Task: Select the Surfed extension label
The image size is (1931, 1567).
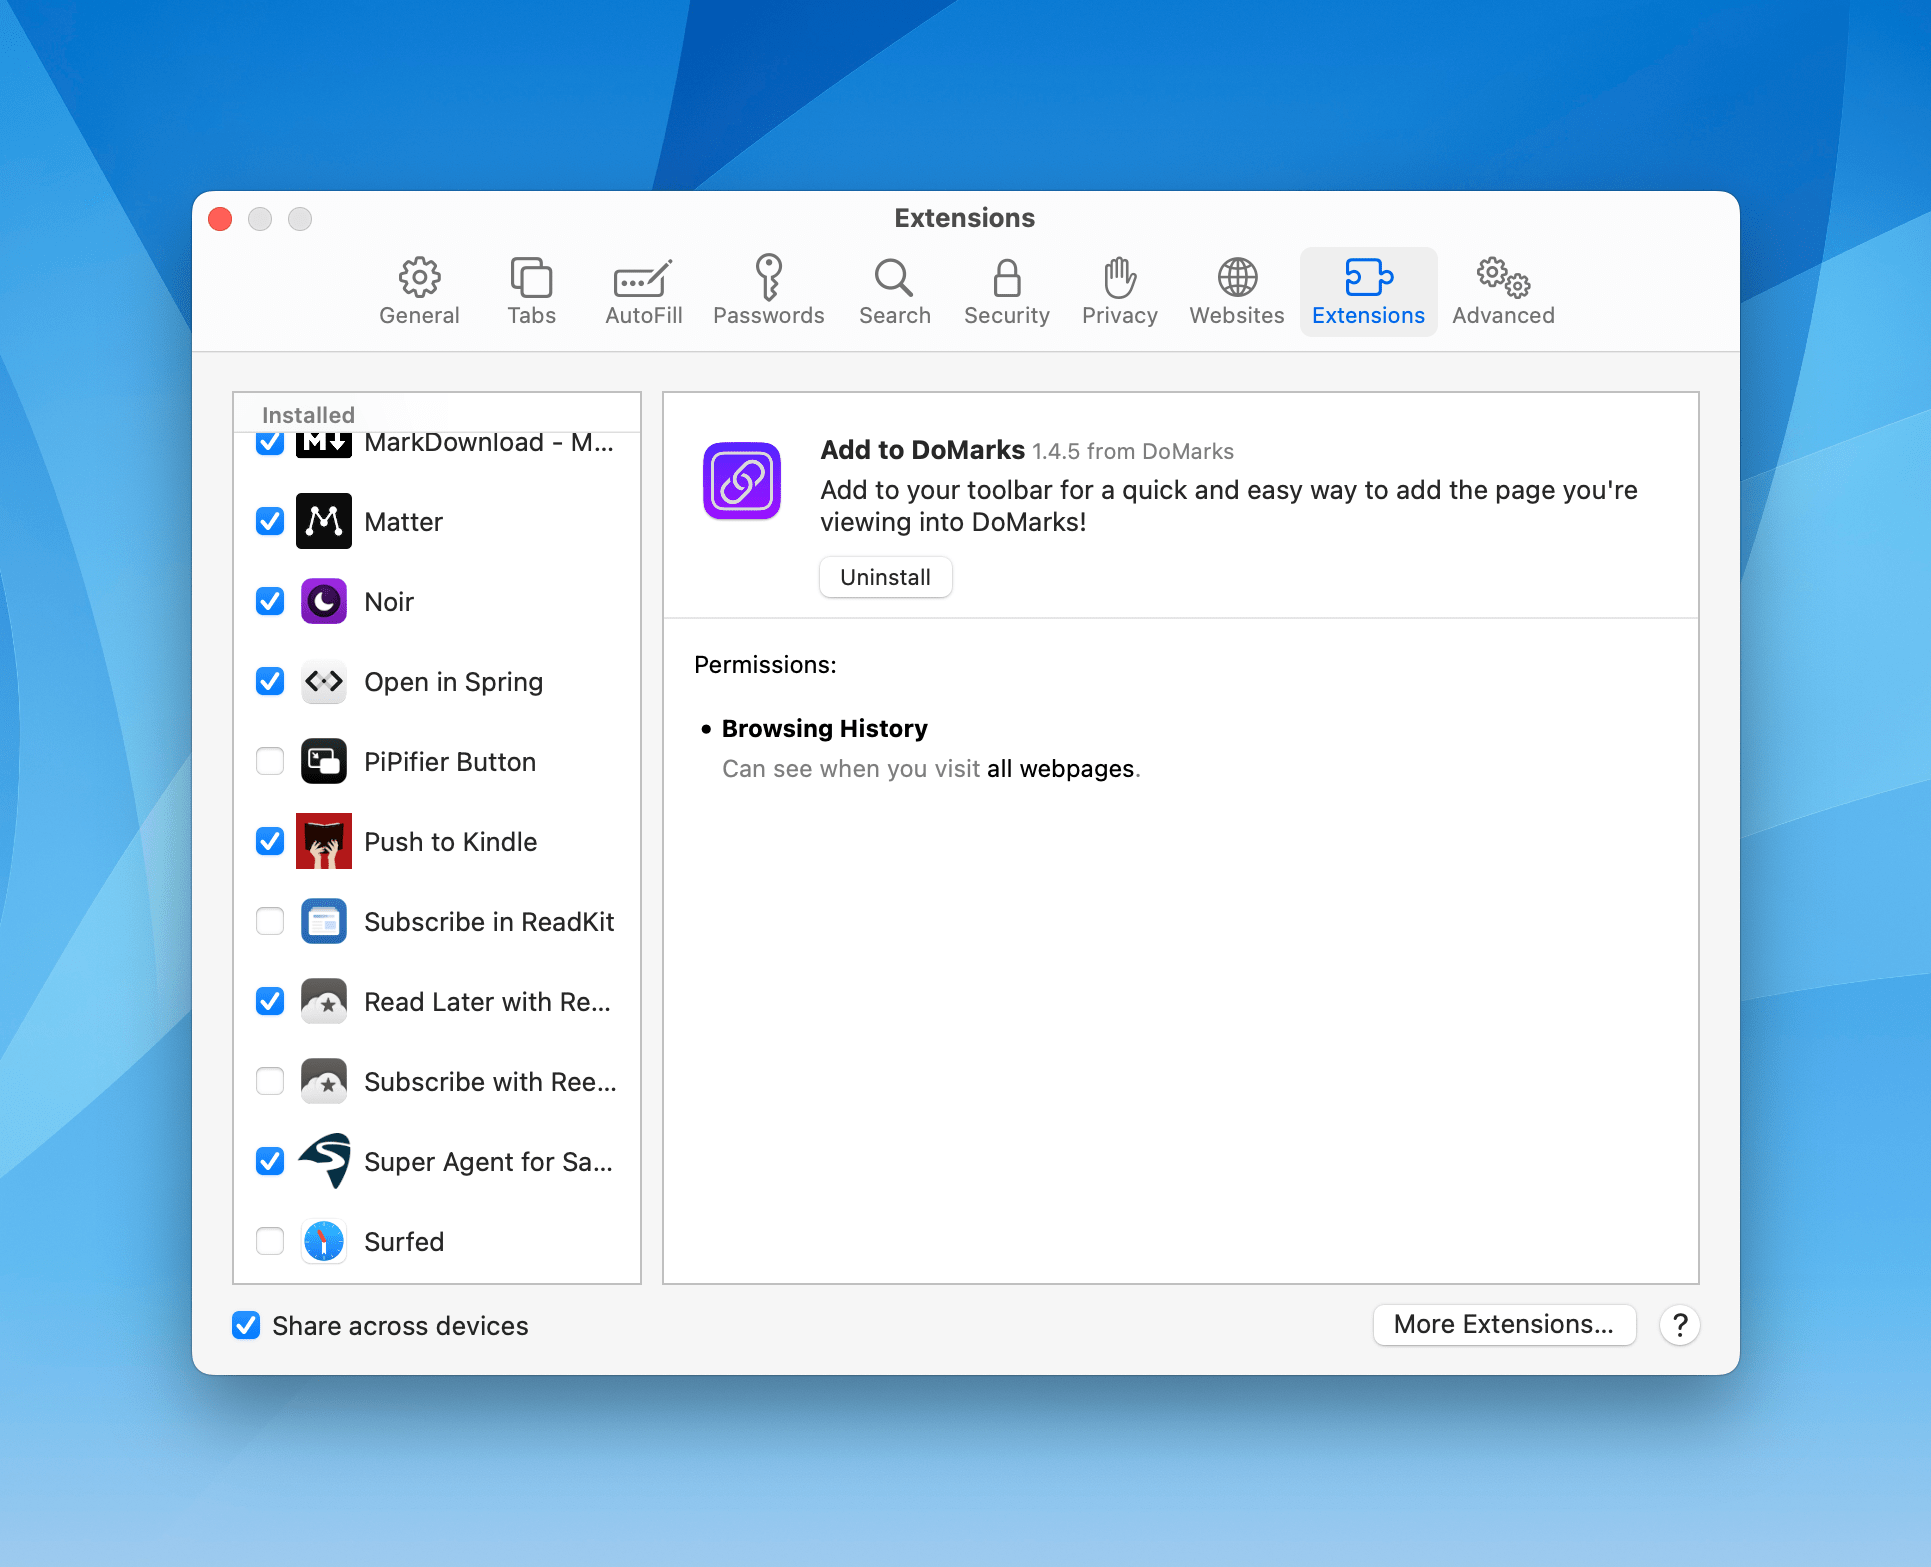Action: point(404,1242)
